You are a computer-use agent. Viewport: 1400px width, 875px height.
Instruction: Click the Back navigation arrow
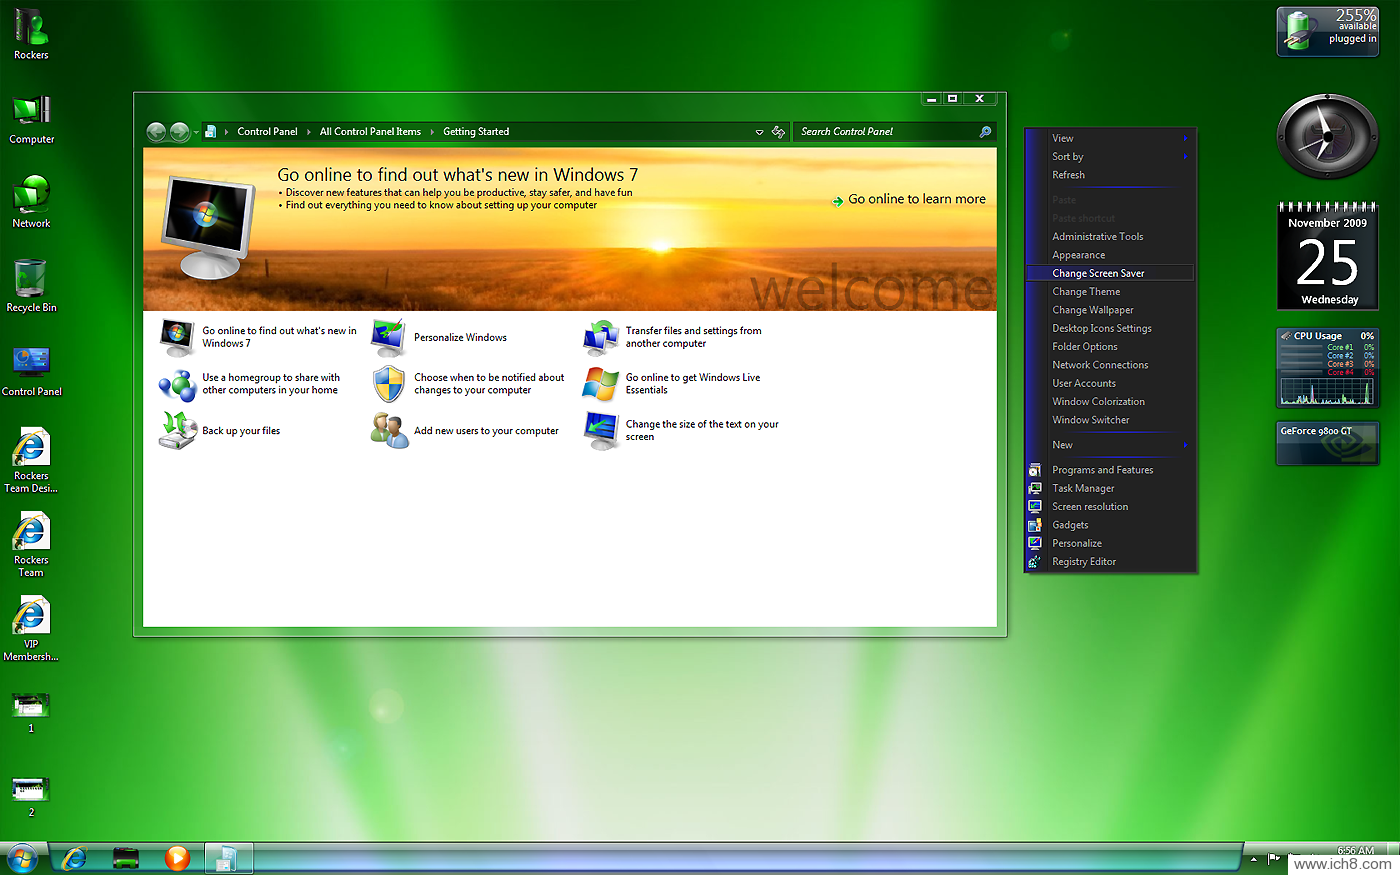coord(156,132)
